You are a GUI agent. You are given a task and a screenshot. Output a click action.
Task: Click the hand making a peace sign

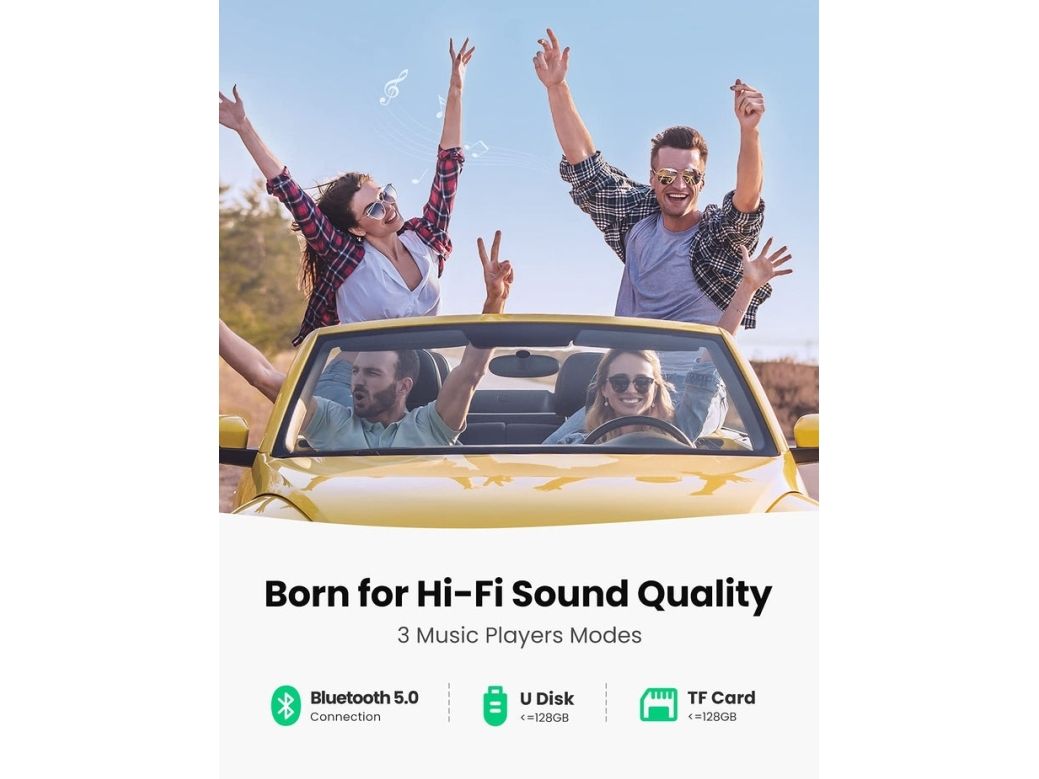pos(495,266)
